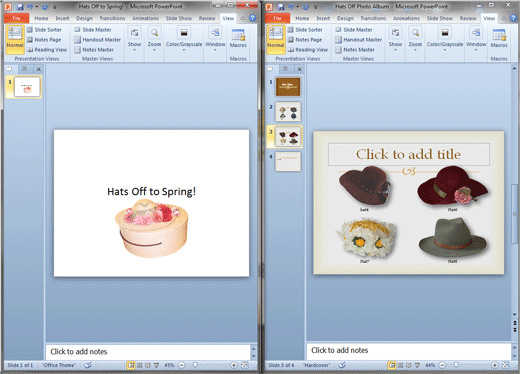
Task: Click Macros button in Photo Album window
Action: pos(499,38)
